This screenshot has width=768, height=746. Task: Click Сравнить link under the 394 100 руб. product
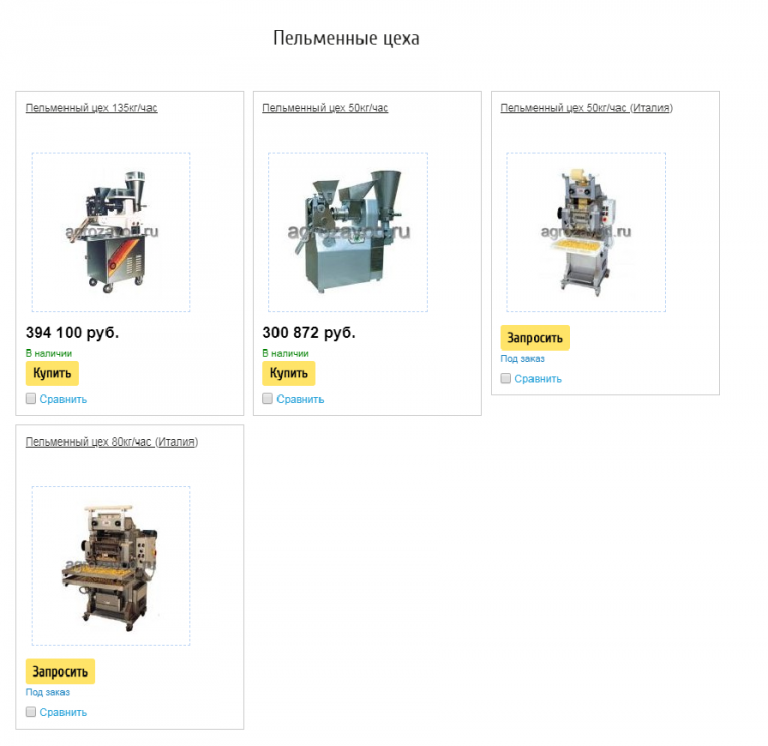click(63, 399)
